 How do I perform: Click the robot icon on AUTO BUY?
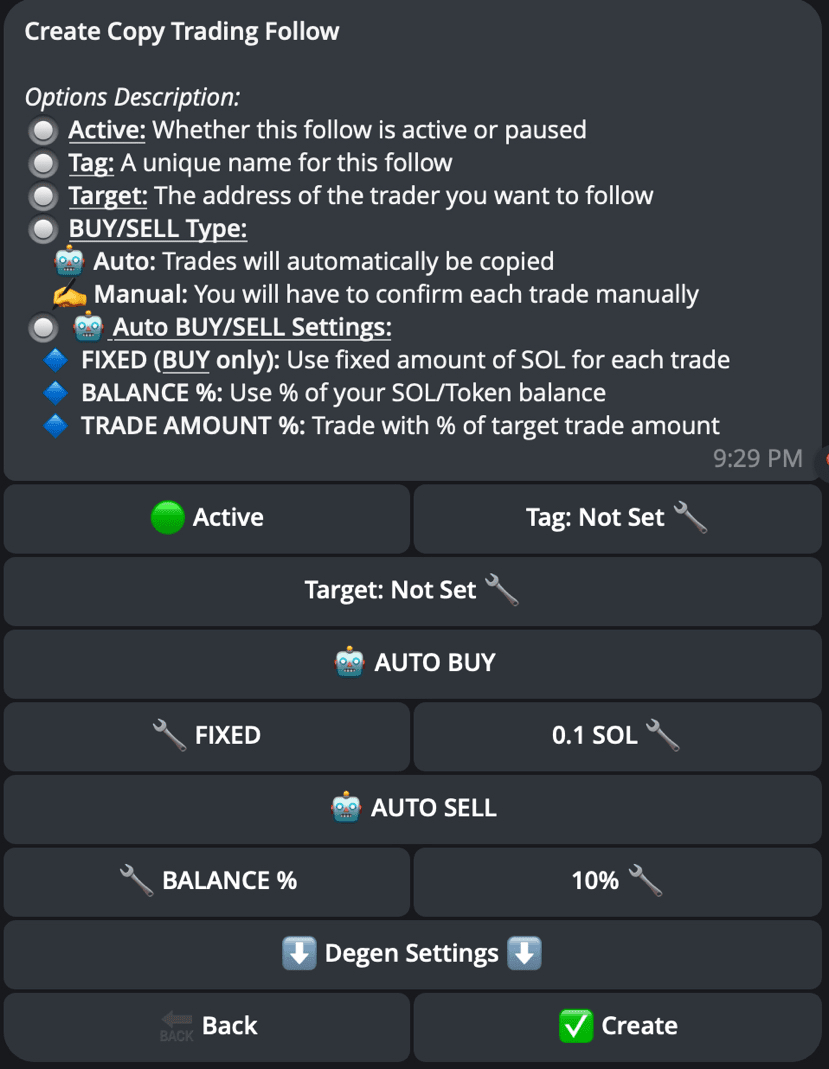pyautogui.click(x=349, y=662)
